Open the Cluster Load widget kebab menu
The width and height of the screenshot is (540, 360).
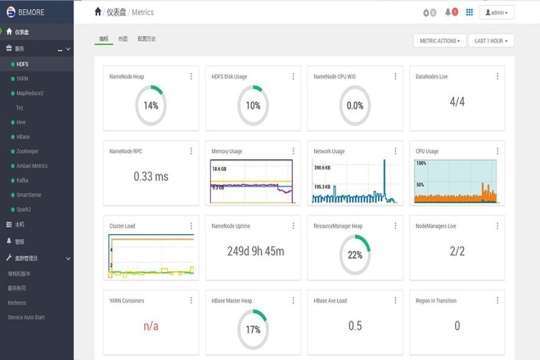tap(191, 226)
